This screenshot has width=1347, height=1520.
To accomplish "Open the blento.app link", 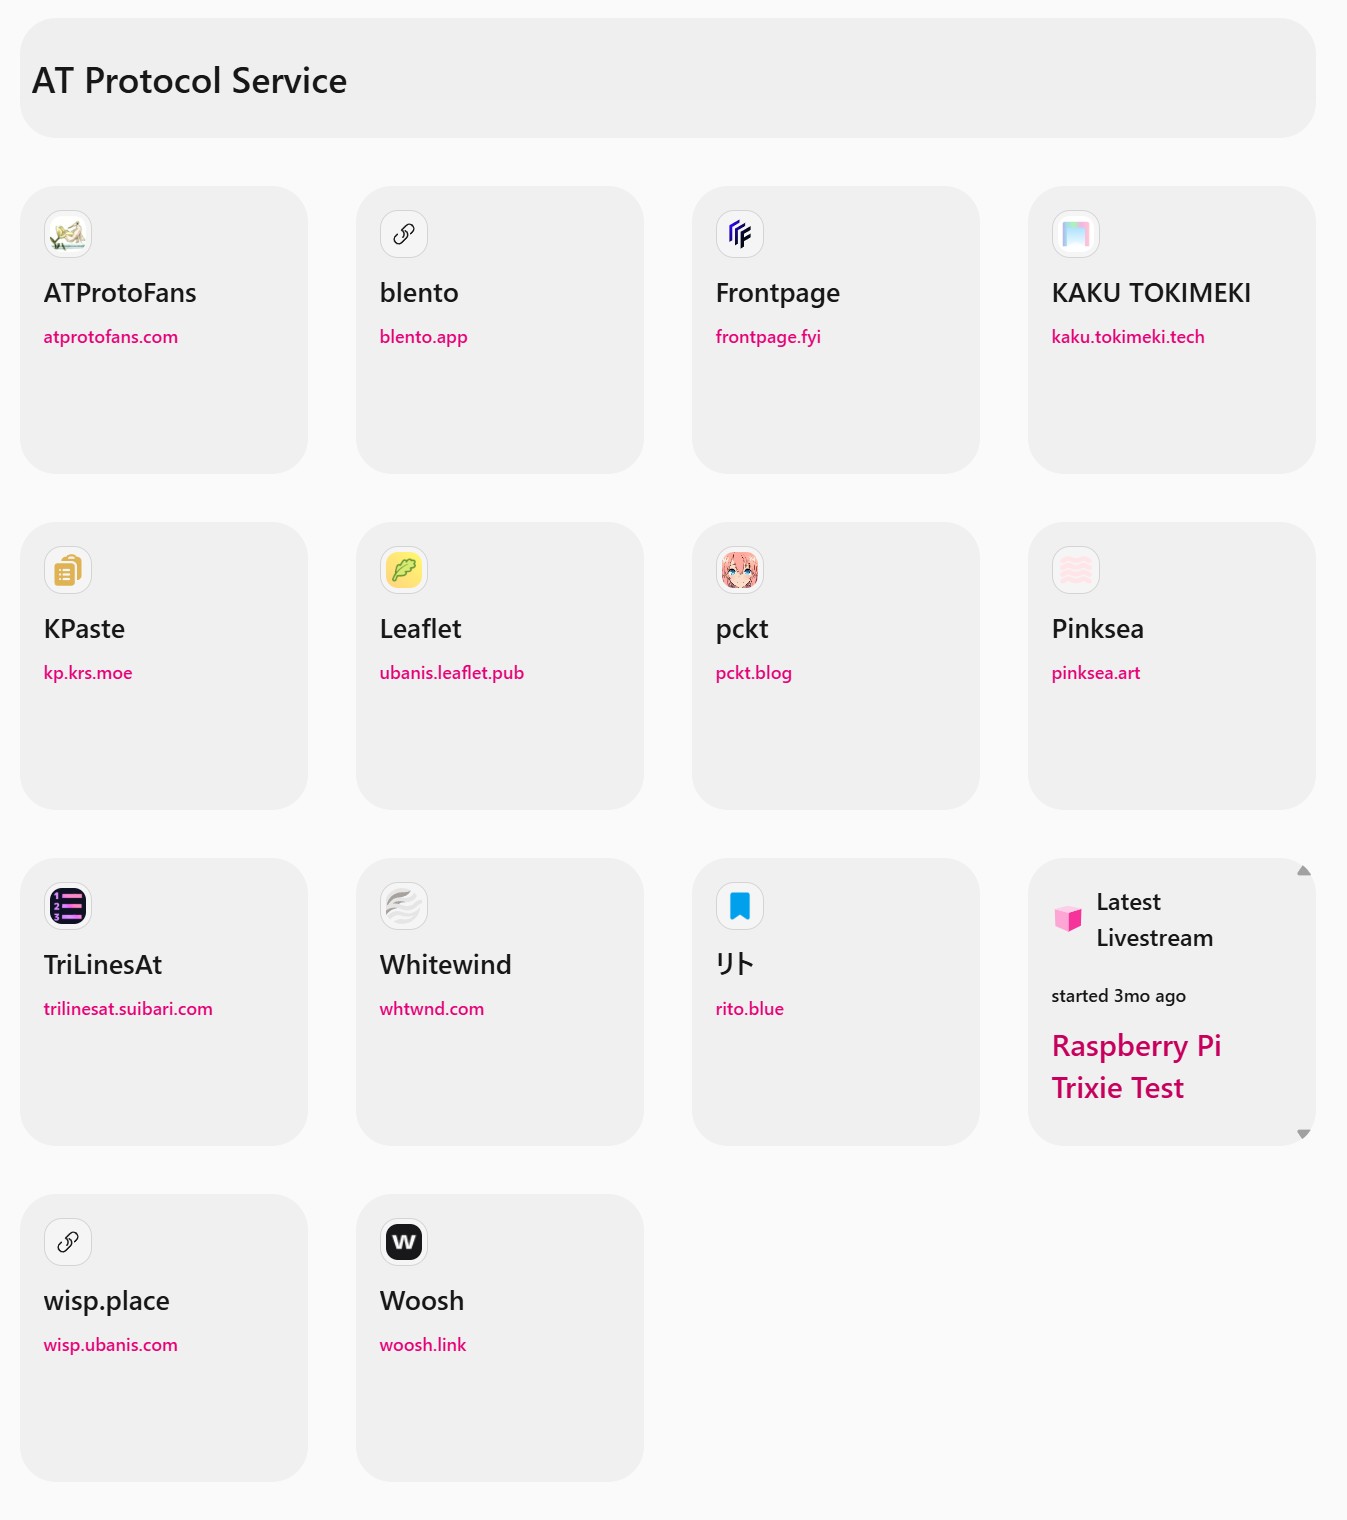I will pos(424,337).
